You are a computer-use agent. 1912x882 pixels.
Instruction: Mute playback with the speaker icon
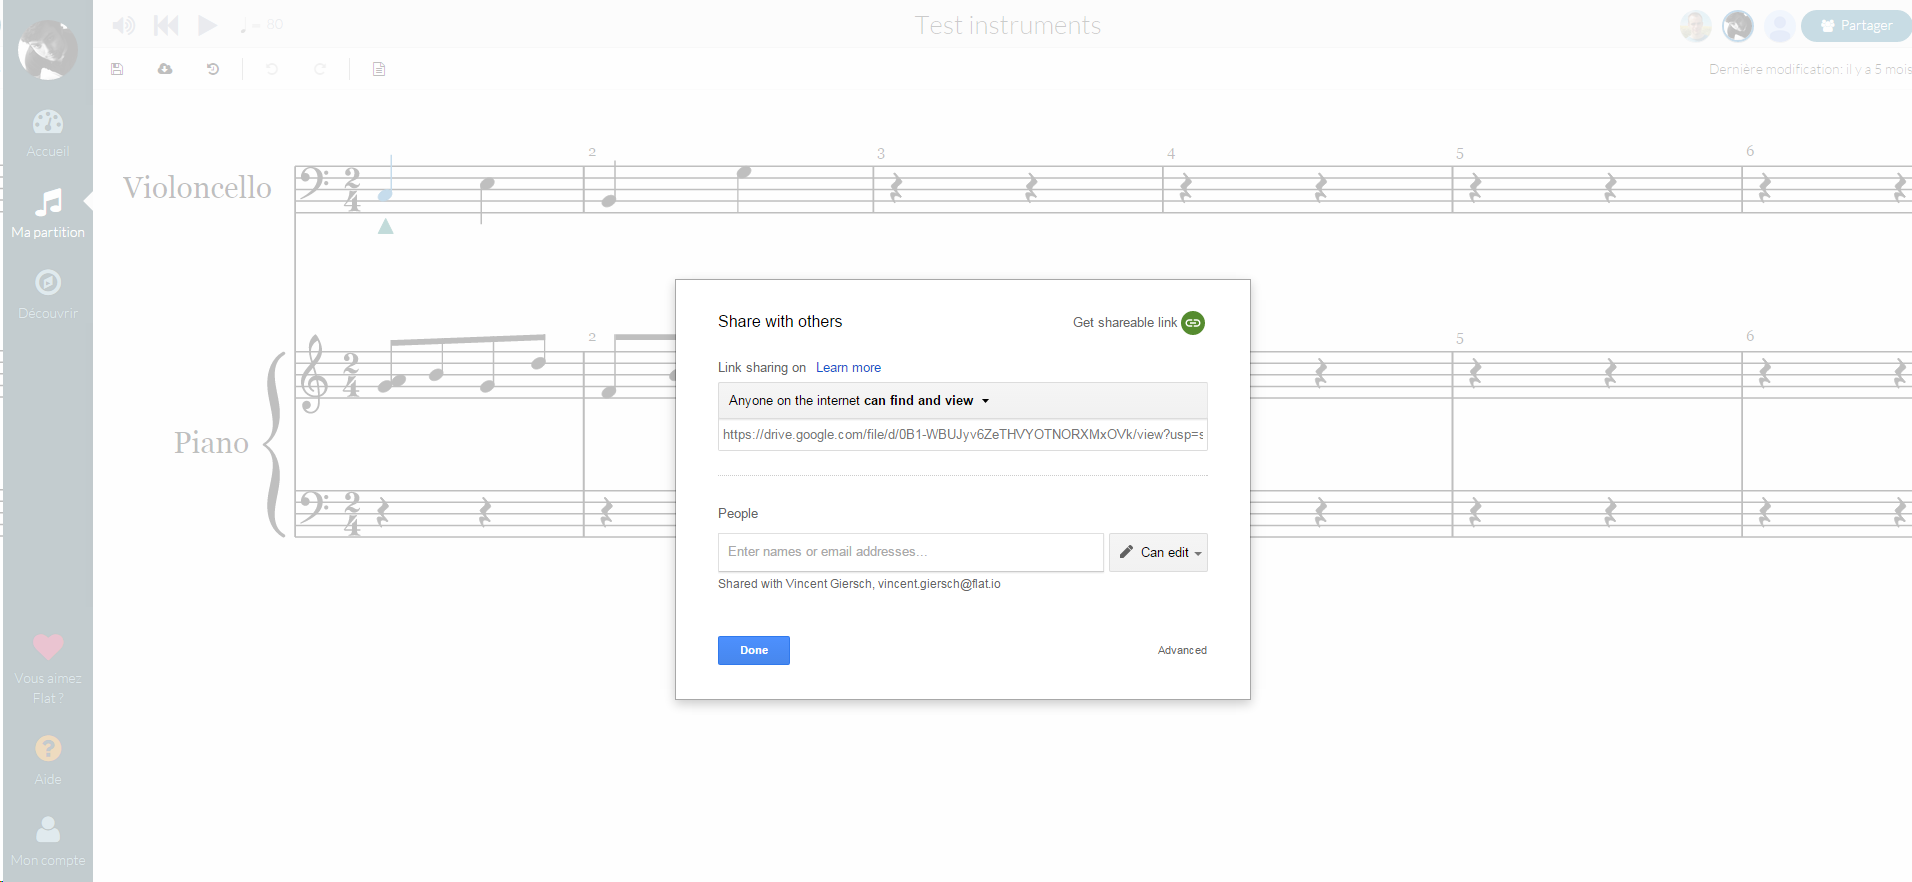(x=123, y=25)
